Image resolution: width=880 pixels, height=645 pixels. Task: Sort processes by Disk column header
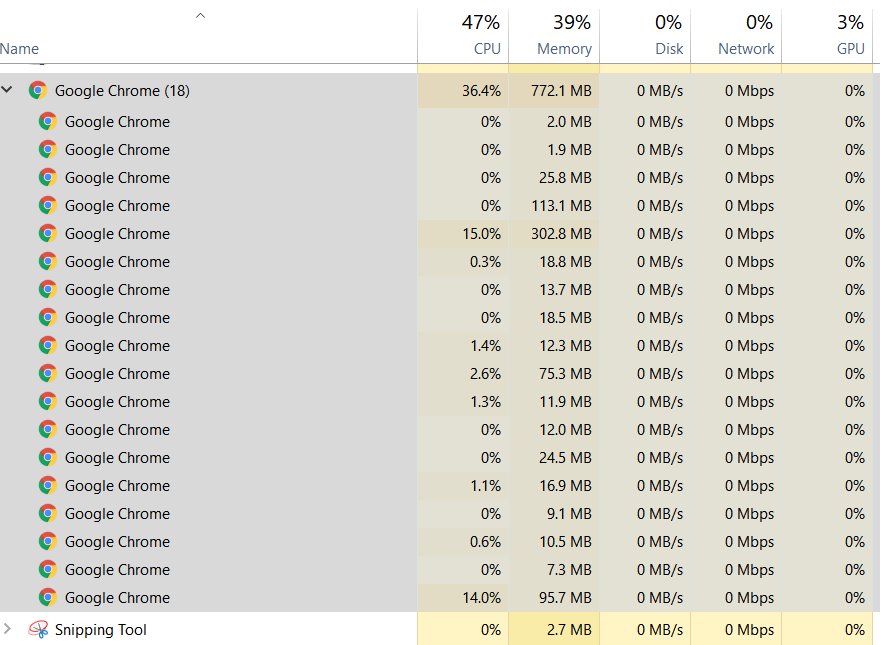(x=645, y=35)
